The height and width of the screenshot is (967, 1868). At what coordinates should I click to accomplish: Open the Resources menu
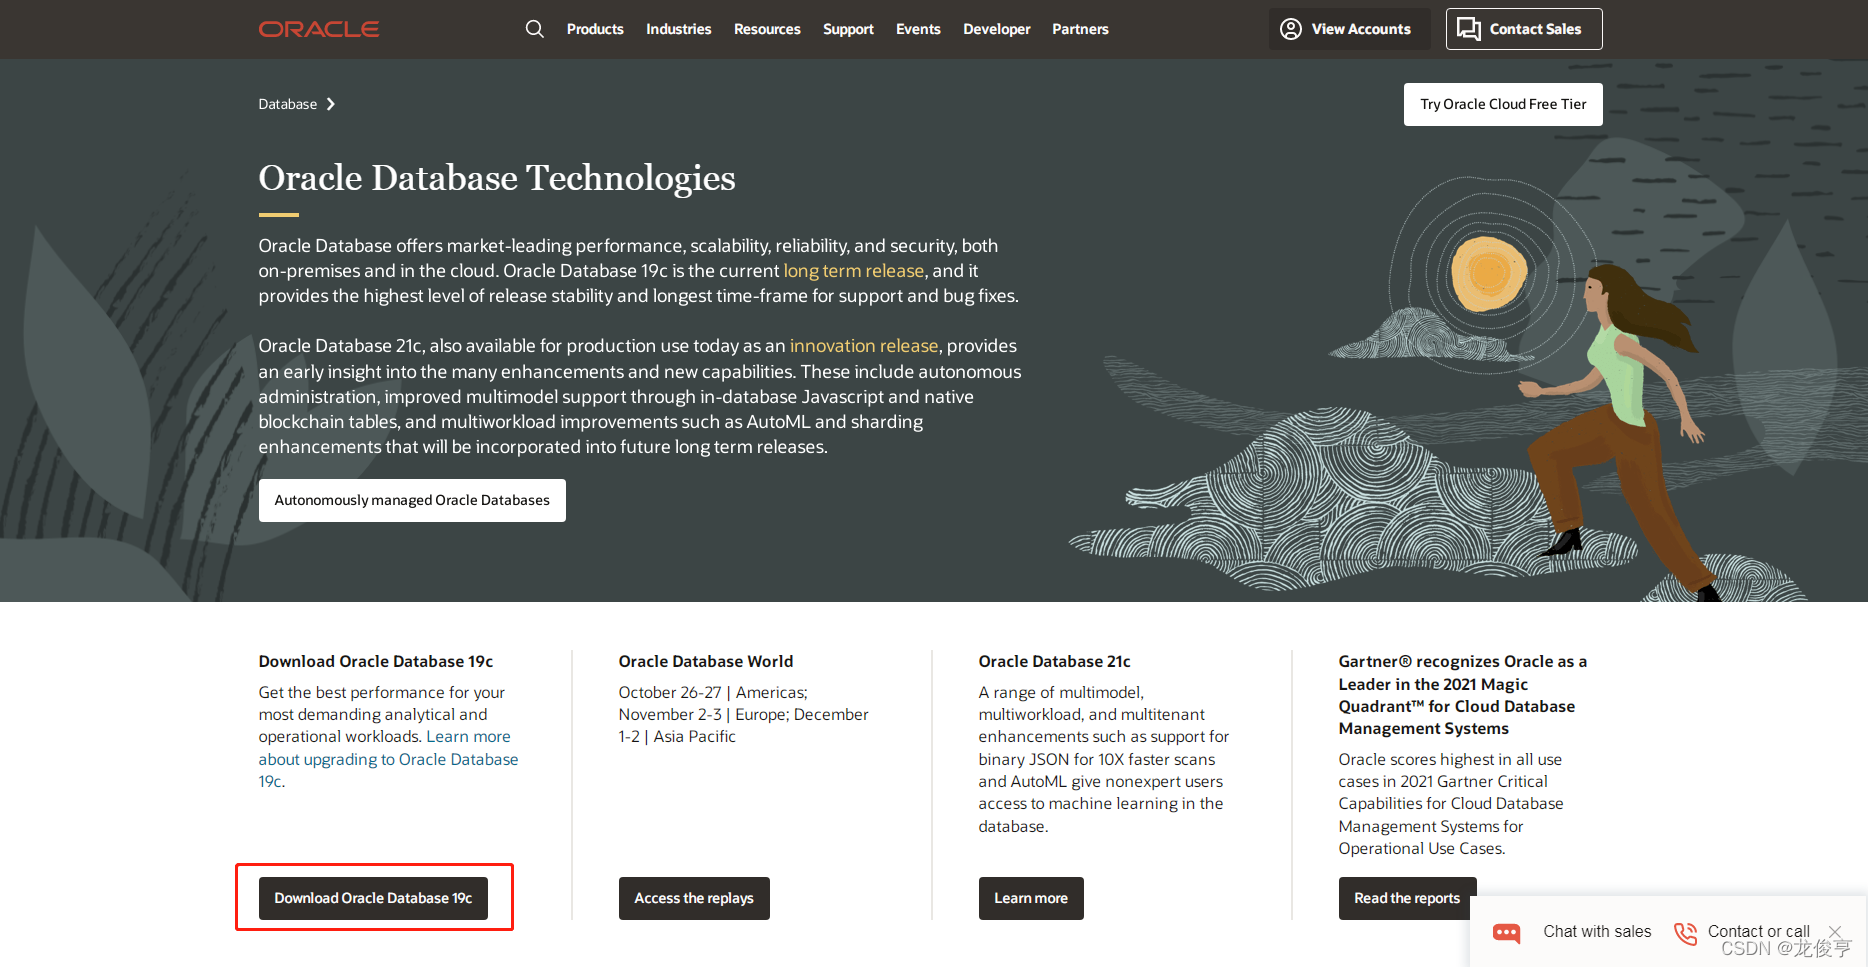(x=767, y=29)
